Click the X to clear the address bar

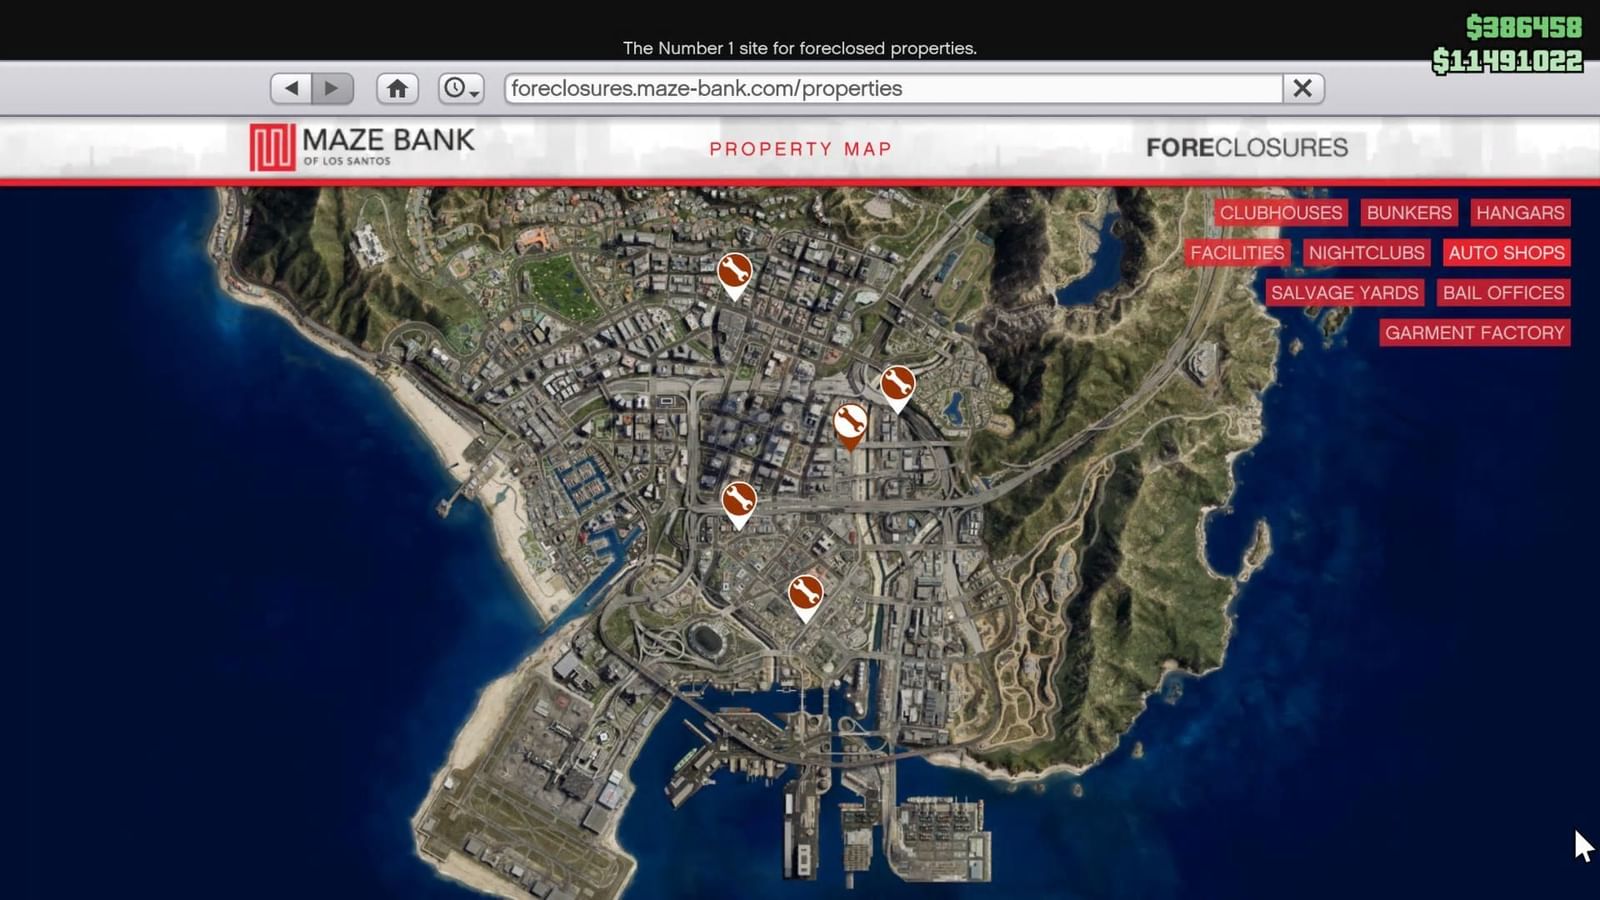pyautogui.click(x=1302, y=88)
